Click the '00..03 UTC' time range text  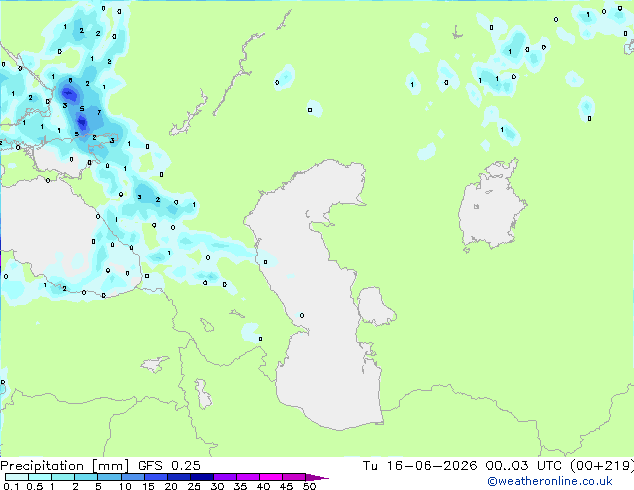pos(523,466)
